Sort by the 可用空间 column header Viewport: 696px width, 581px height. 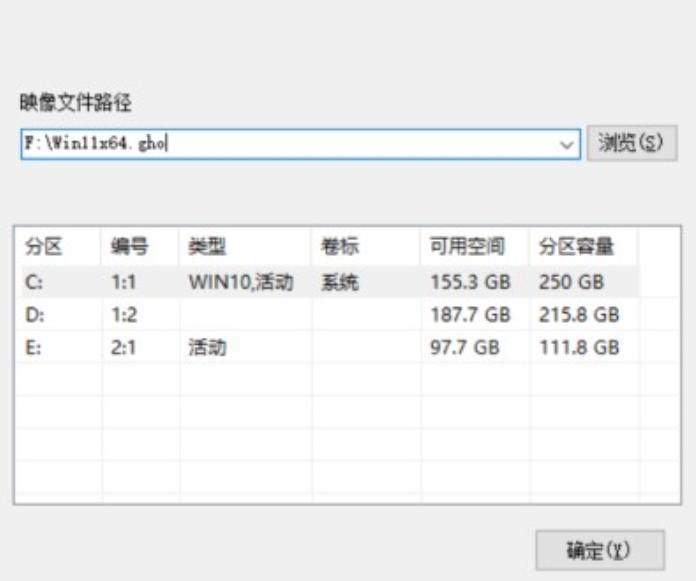467,247
